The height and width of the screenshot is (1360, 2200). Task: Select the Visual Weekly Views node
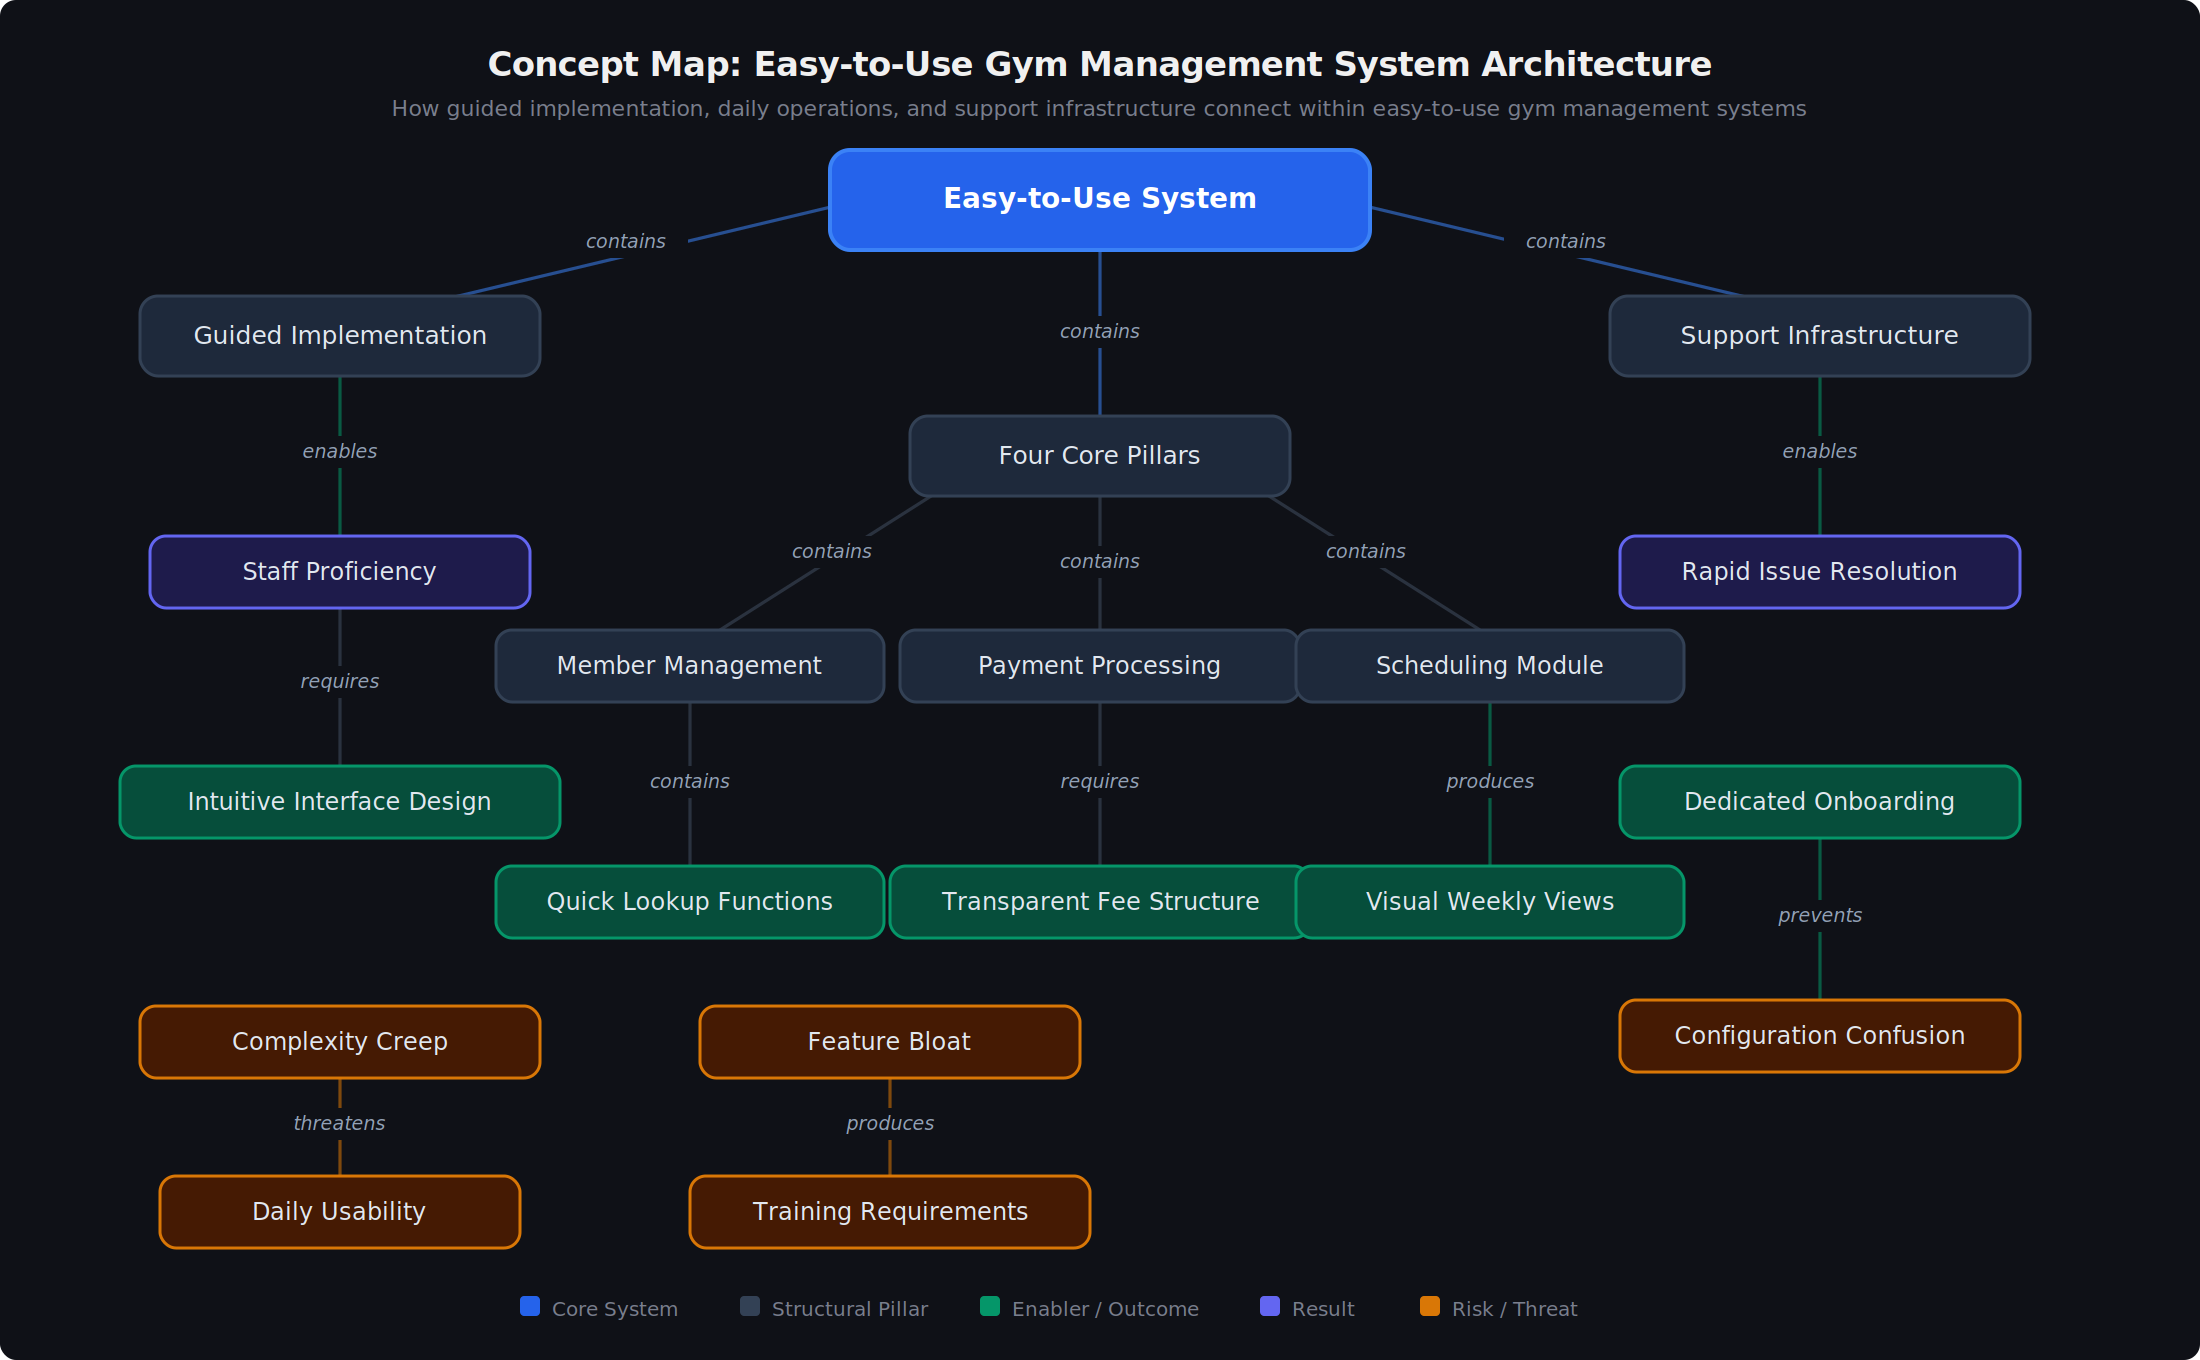pyautogui.click(x=1489, y=902)
